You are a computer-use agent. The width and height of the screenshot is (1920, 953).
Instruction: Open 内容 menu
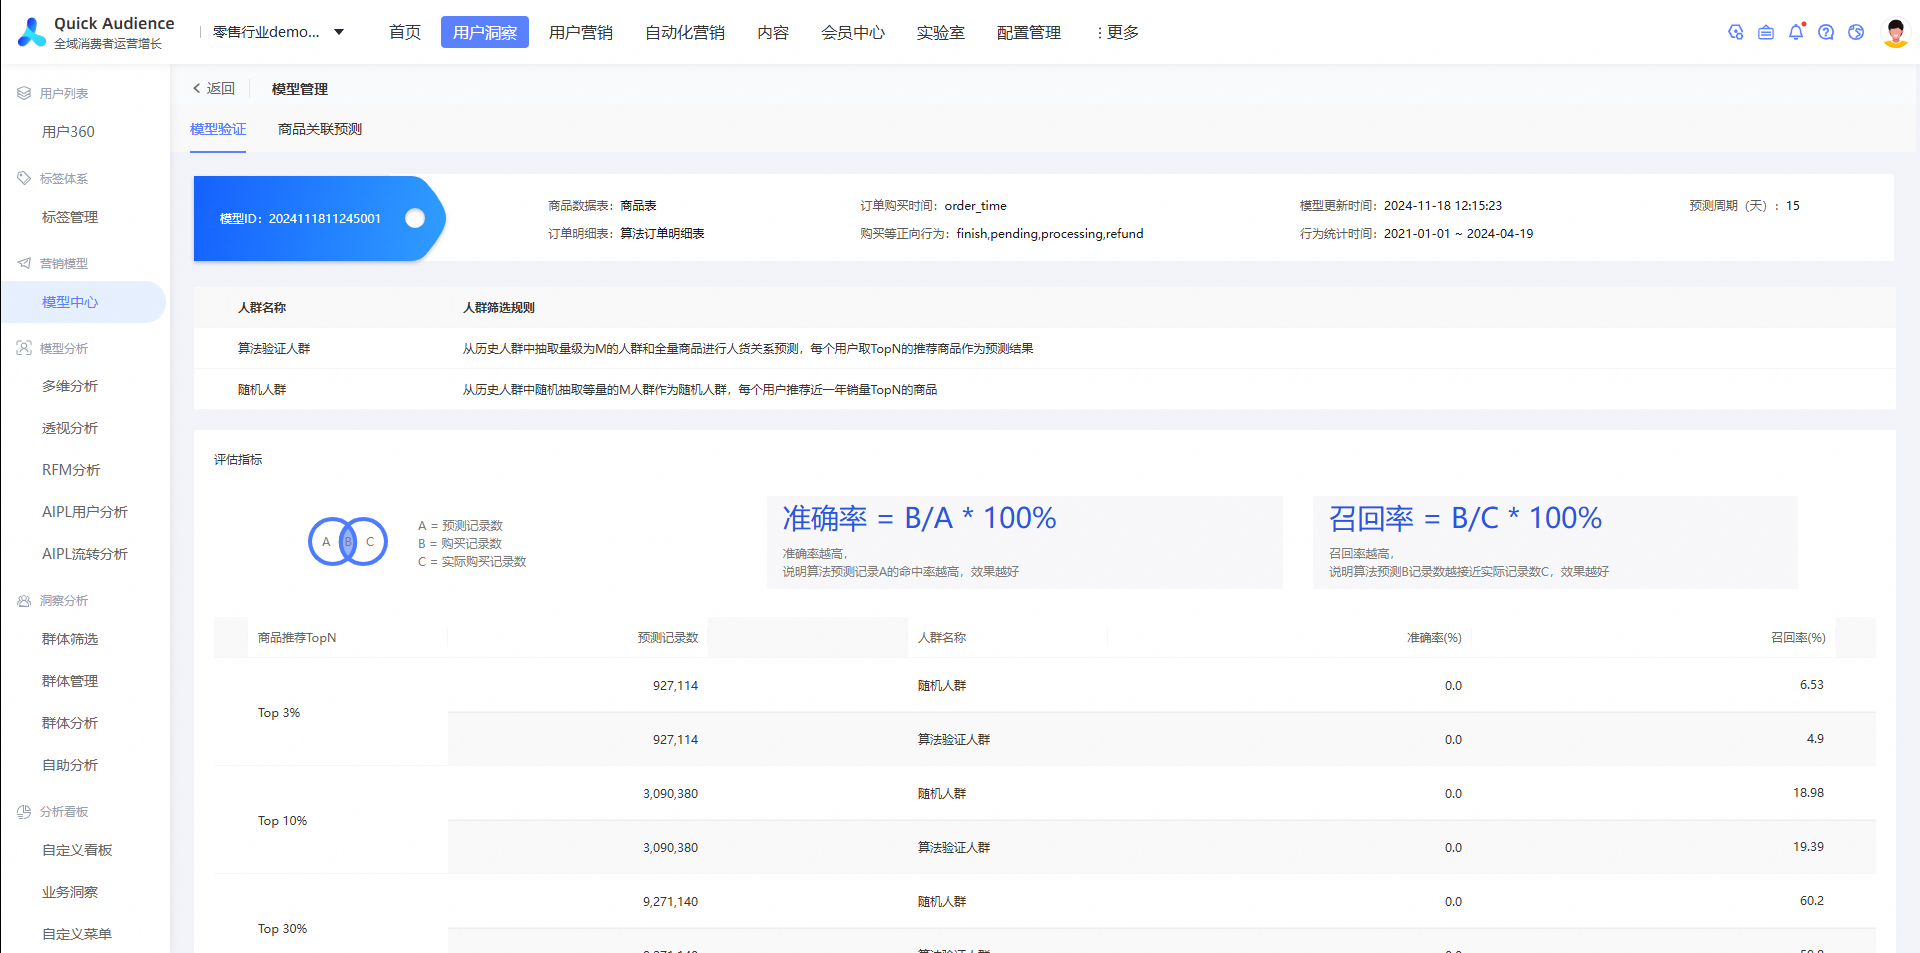(x=773, y=32)
